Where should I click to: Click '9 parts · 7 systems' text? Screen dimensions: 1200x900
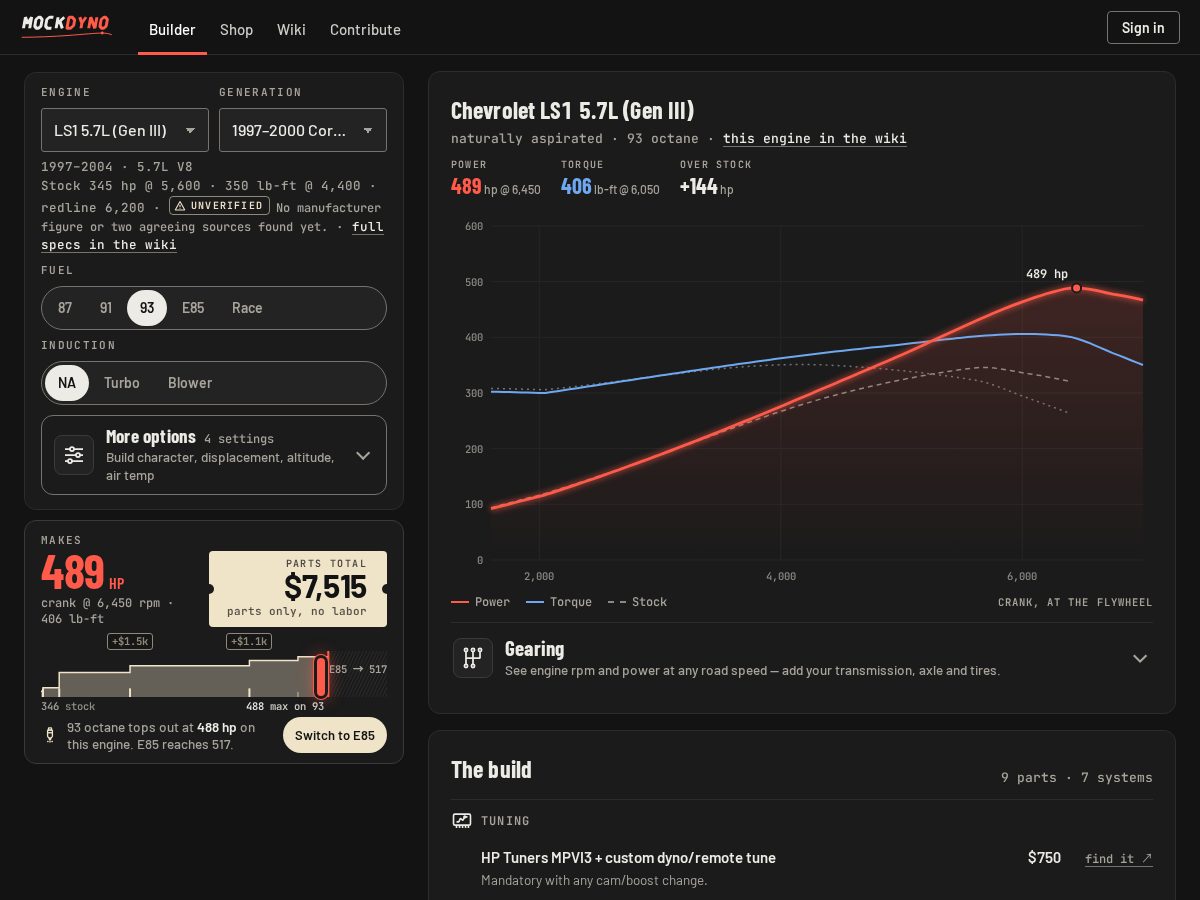[1077, 777]
